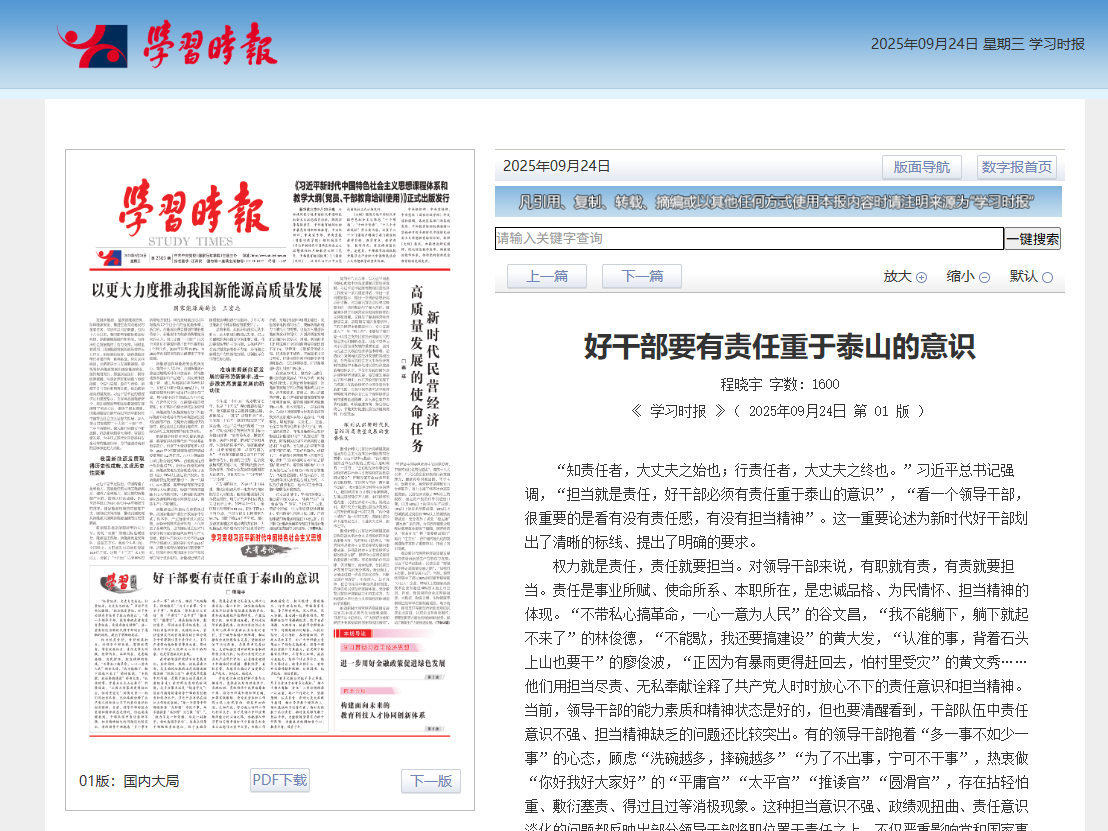Click the red Study Times logo emblem

92,45
